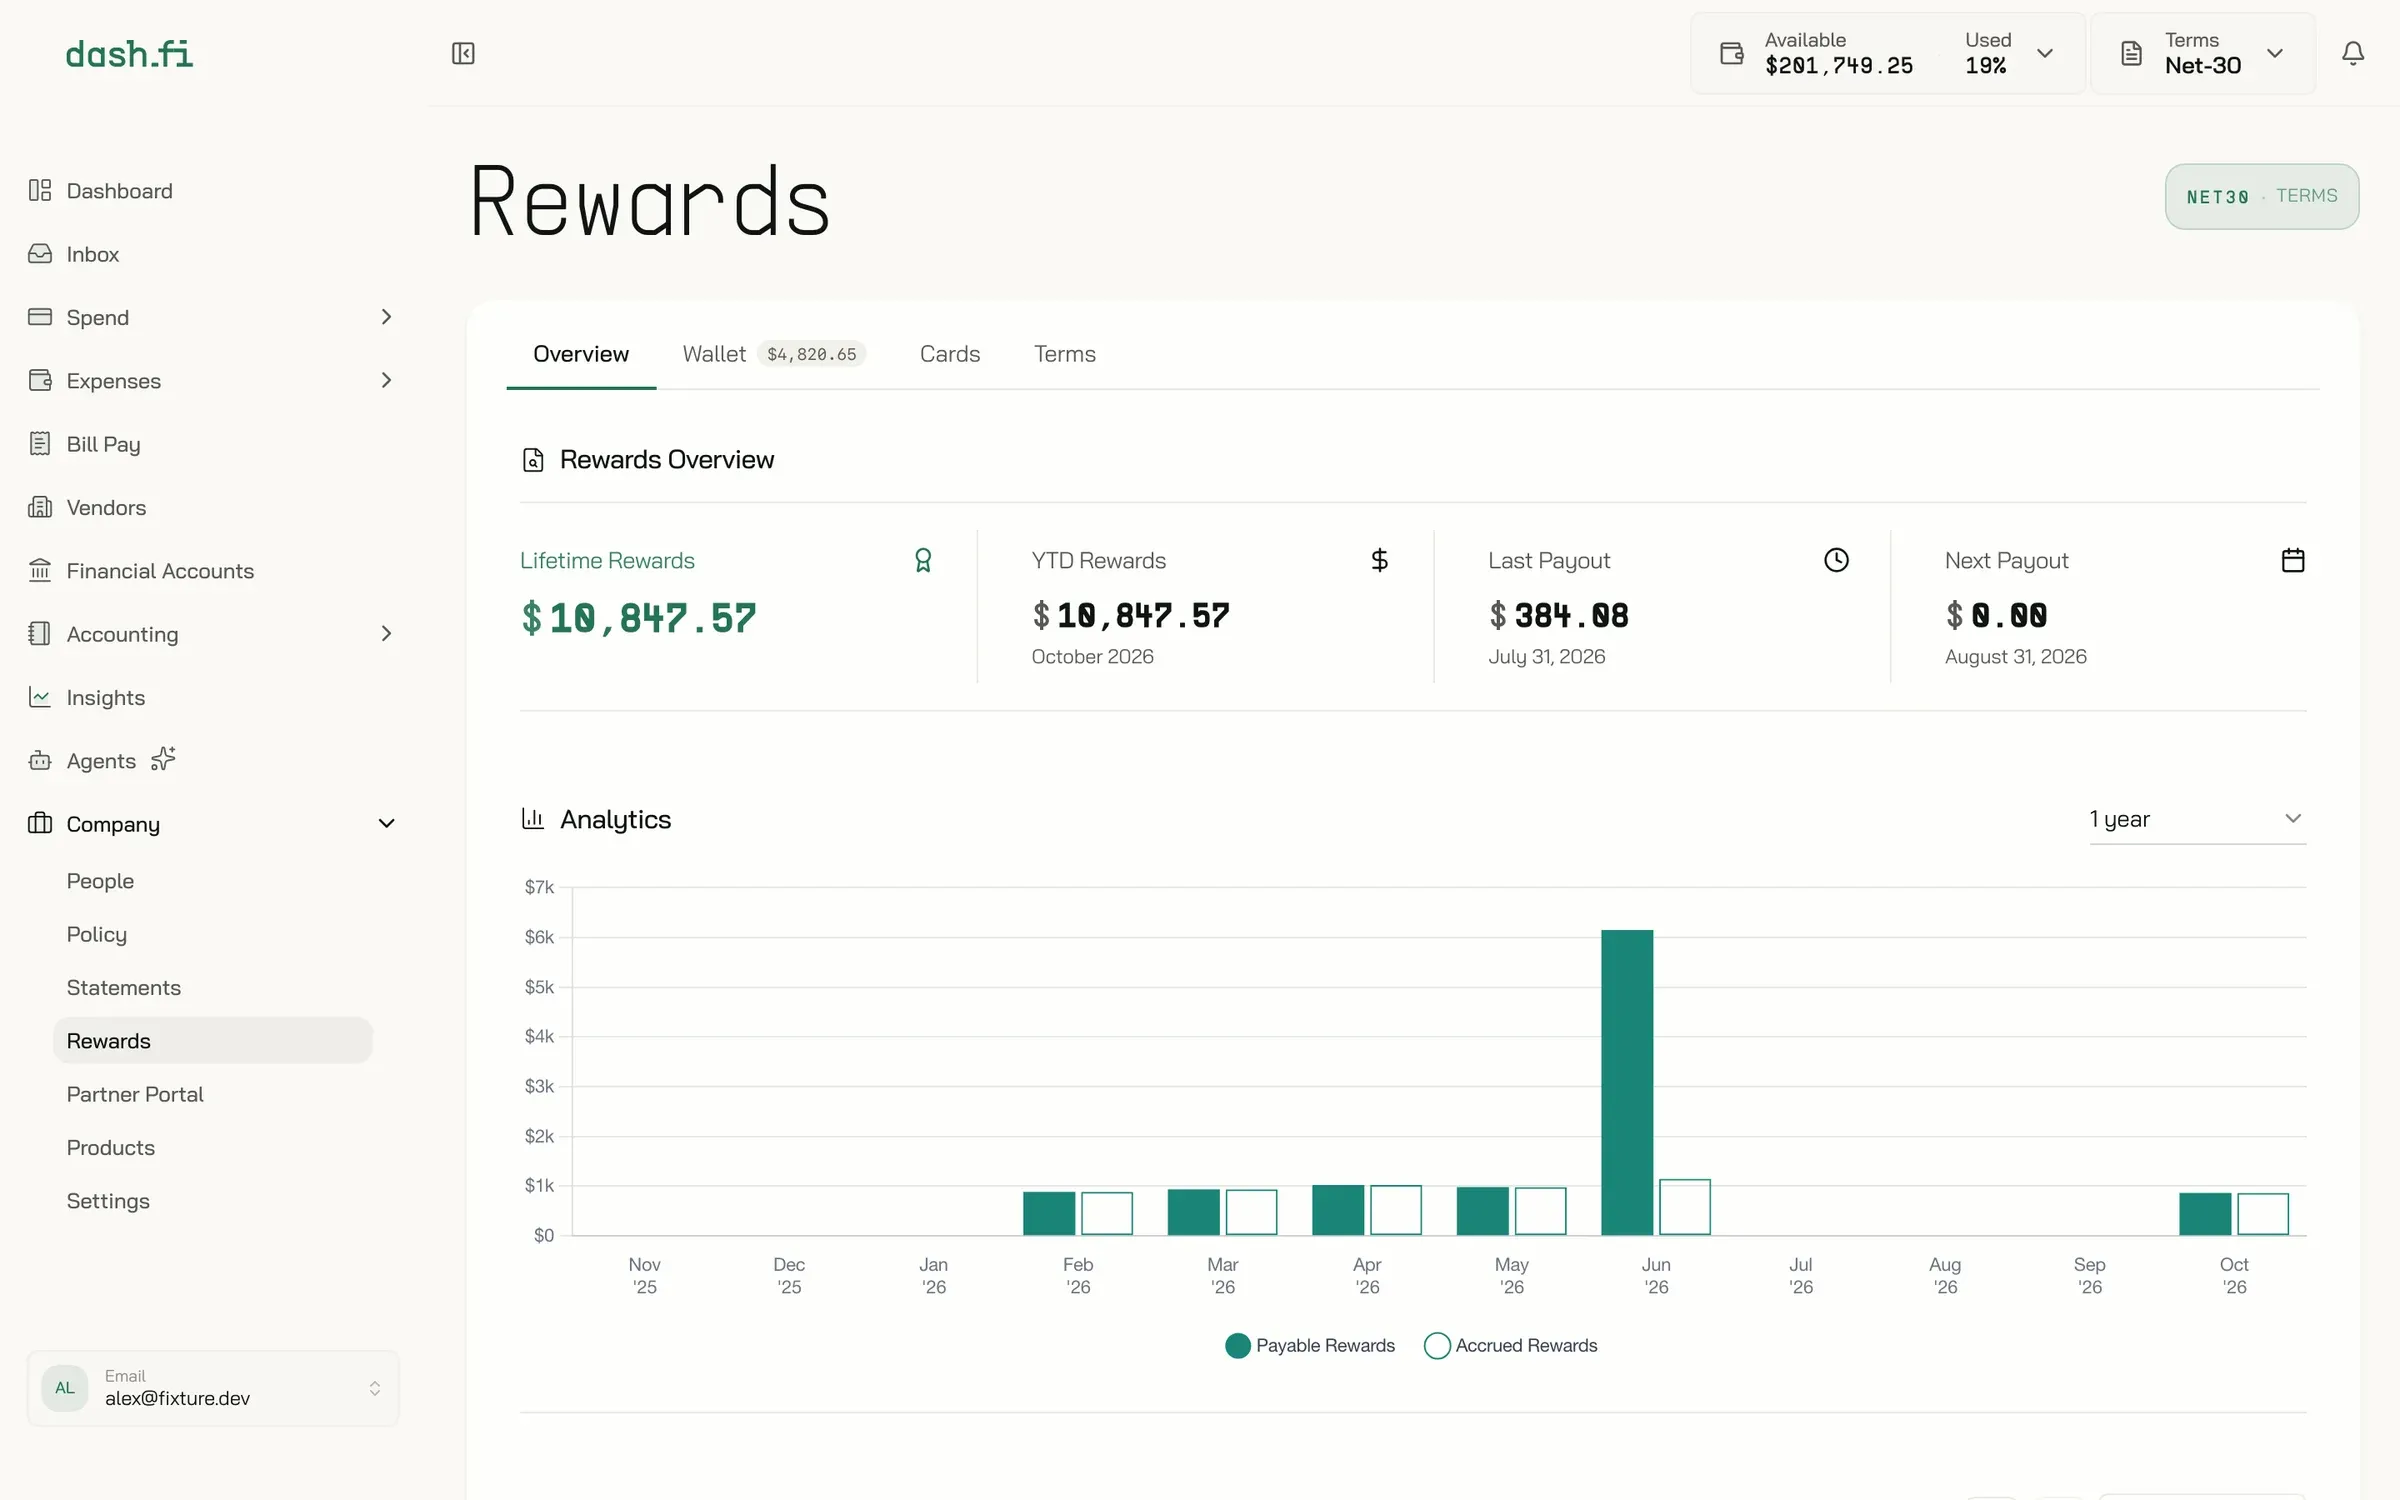The image size is (2400, 1500).
Task: Click the wallet icon beside Available balance
Action: tap(1732, 53)
